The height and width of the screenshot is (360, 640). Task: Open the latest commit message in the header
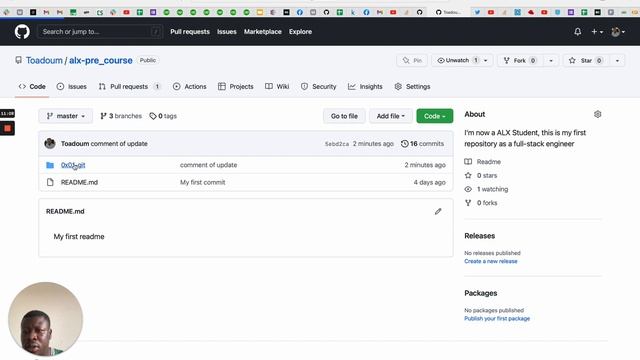coord(119,144)
